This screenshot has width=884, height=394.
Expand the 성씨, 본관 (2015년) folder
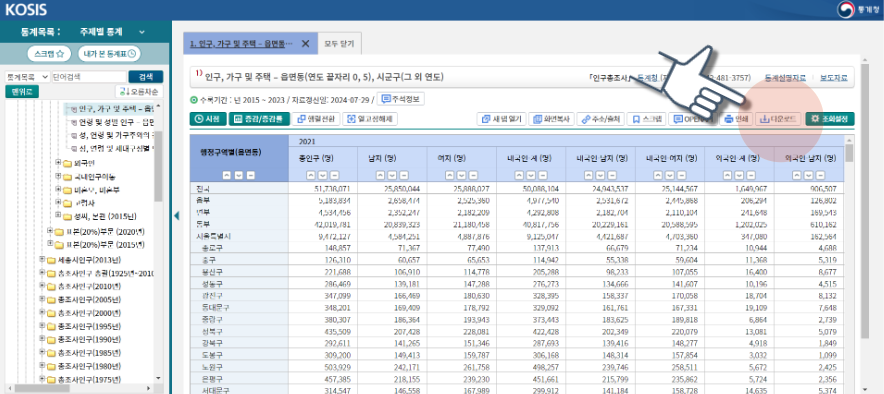click(x=58, y=216)
